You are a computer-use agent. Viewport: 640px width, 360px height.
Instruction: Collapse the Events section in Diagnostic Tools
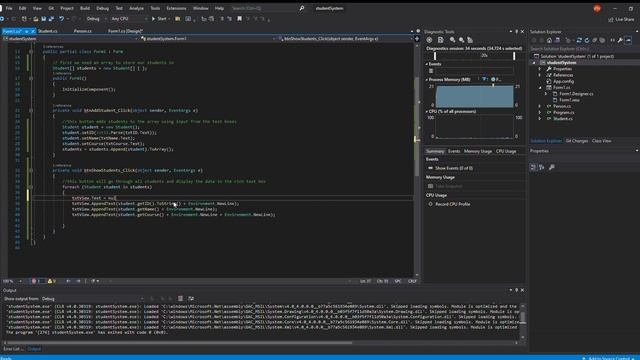tap(427, 64)
